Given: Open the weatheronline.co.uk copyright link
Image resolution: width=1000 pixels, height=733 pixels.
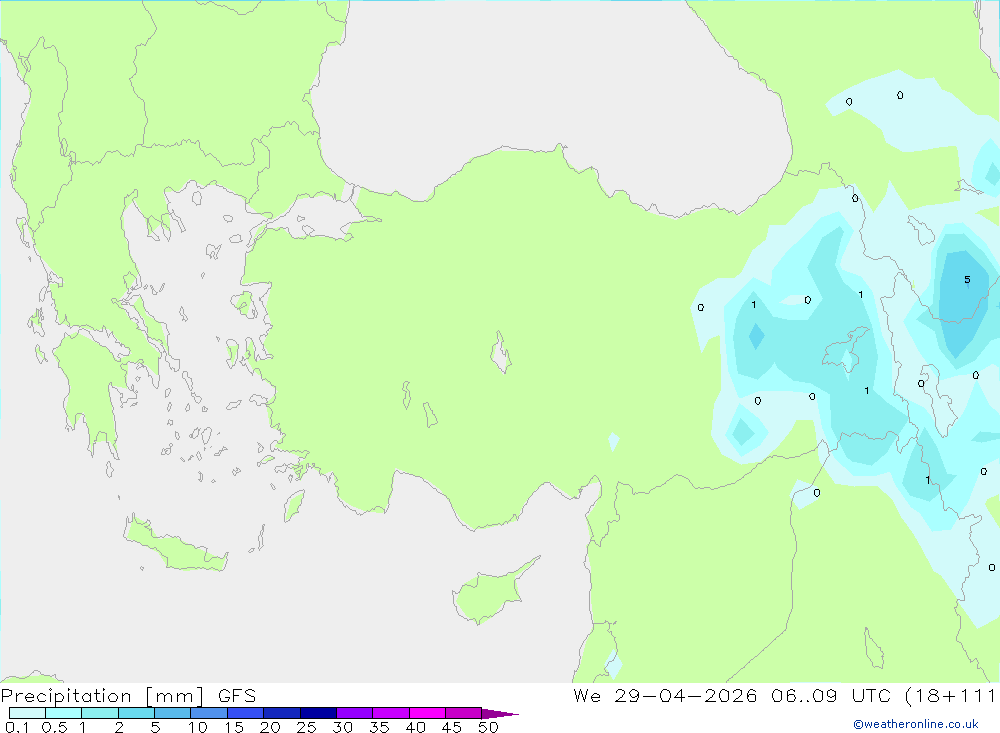Looking at the screenshot, I should (x=916, y=724).
